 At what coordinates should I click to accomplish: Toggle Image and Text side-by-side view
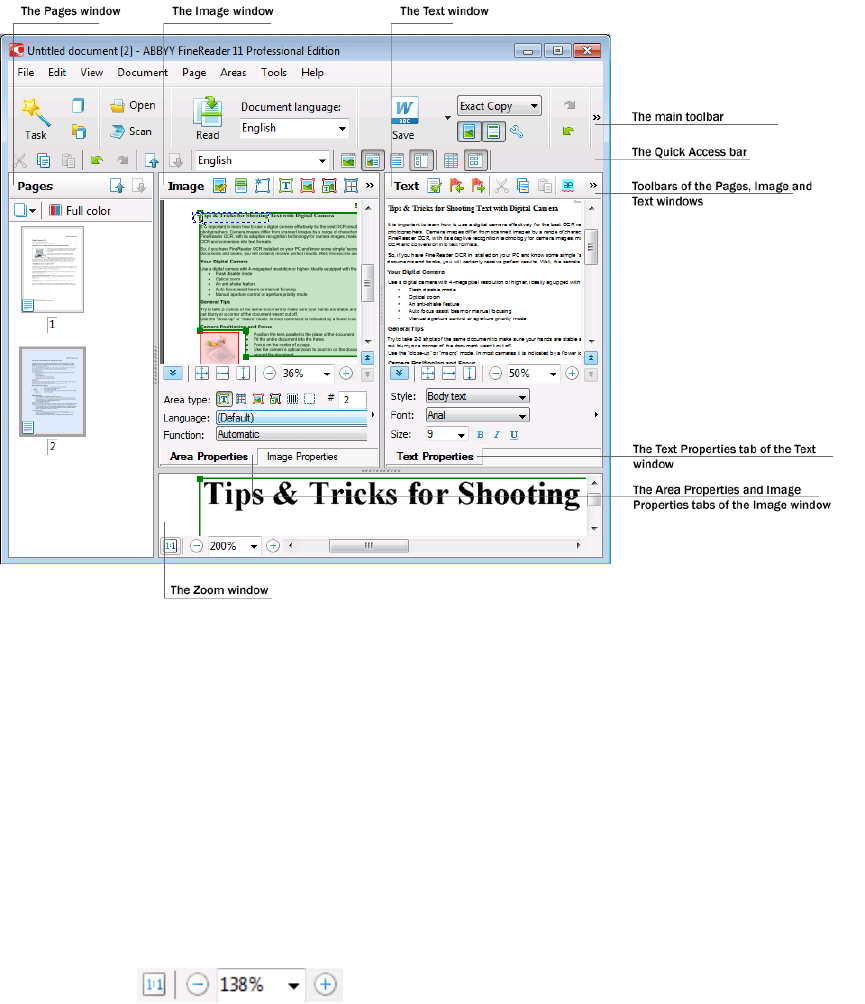pos(373,161)
